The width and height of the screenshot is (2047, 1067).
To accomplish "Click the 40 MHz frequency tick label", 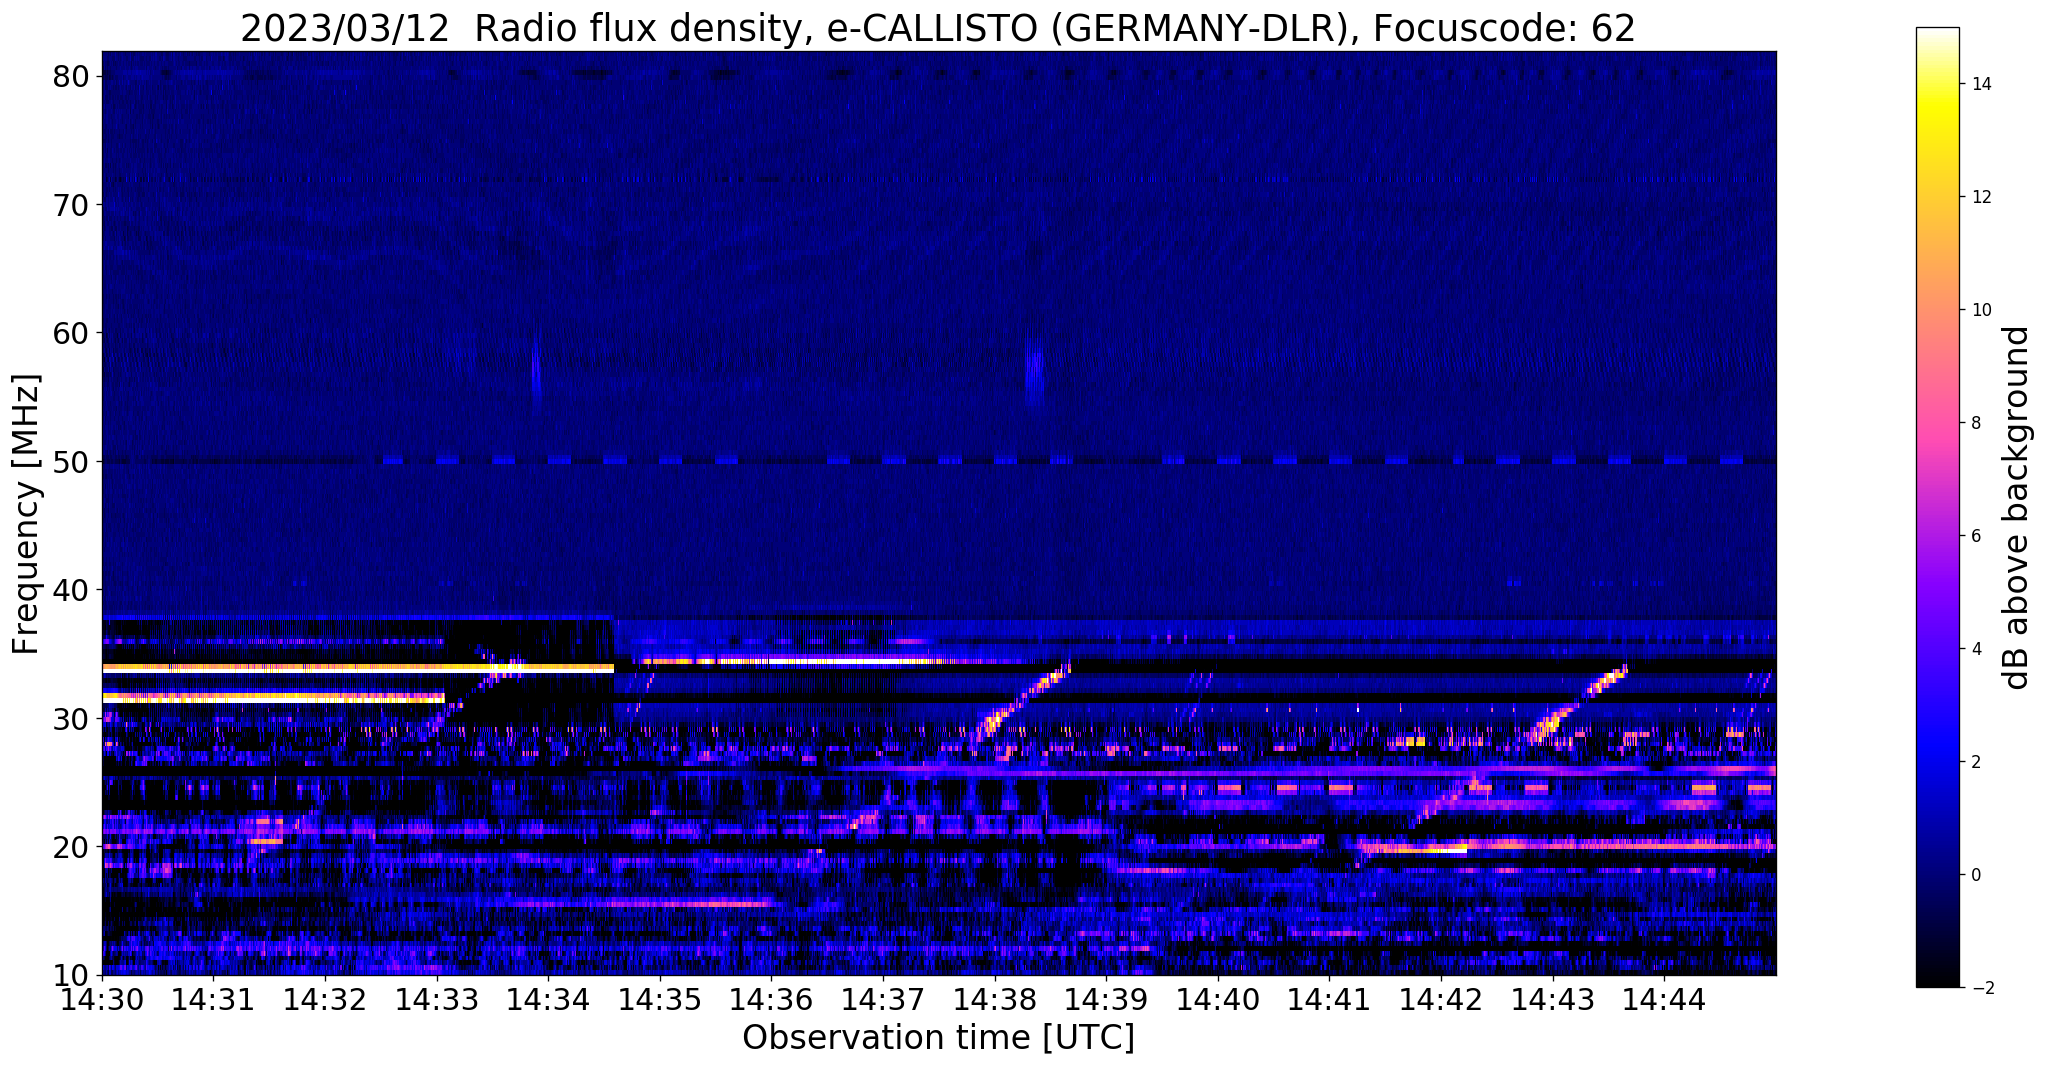I will pyautogui.click(x=73, y=590).
